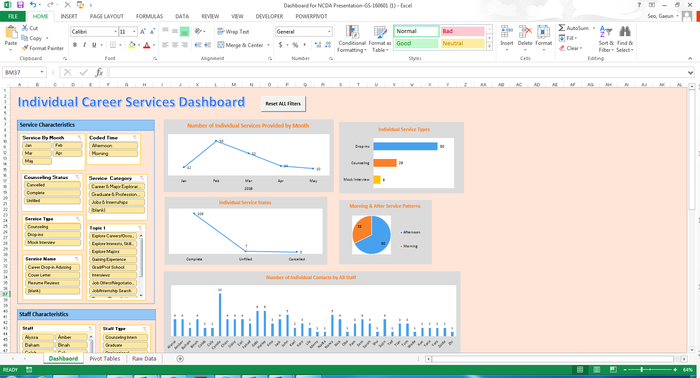Open the Pivot Tables sheet tab
This screenshot has width=700, height=378.
click(104, 359)
